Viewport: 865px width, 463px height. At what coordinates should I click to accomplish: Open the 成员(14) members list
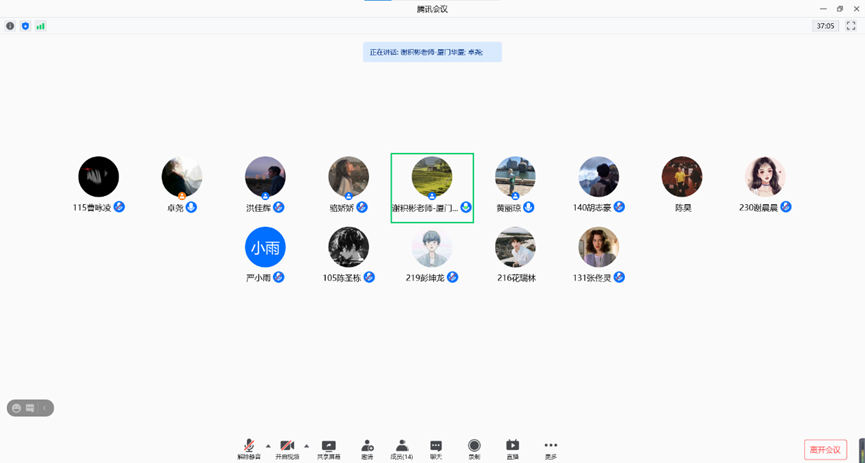(x=401, y=448)
